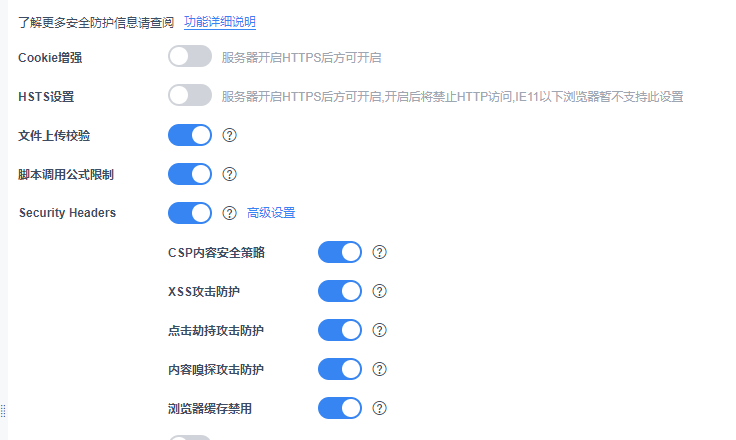Disable the 文件上传校验 switch
The width and height of the screenshot is (736, 440).
coord(190,135)
